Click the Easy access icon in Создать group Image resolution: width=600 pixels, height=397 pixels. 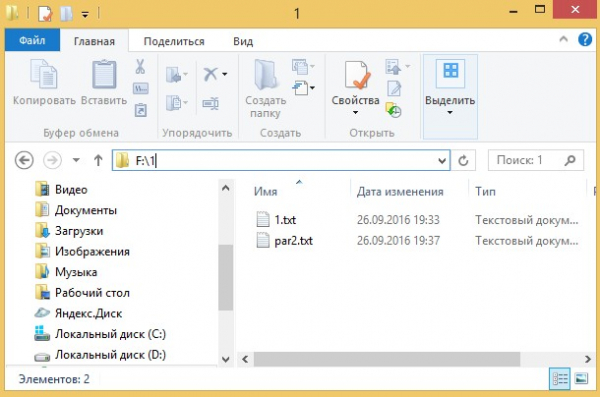pos(301,88)
